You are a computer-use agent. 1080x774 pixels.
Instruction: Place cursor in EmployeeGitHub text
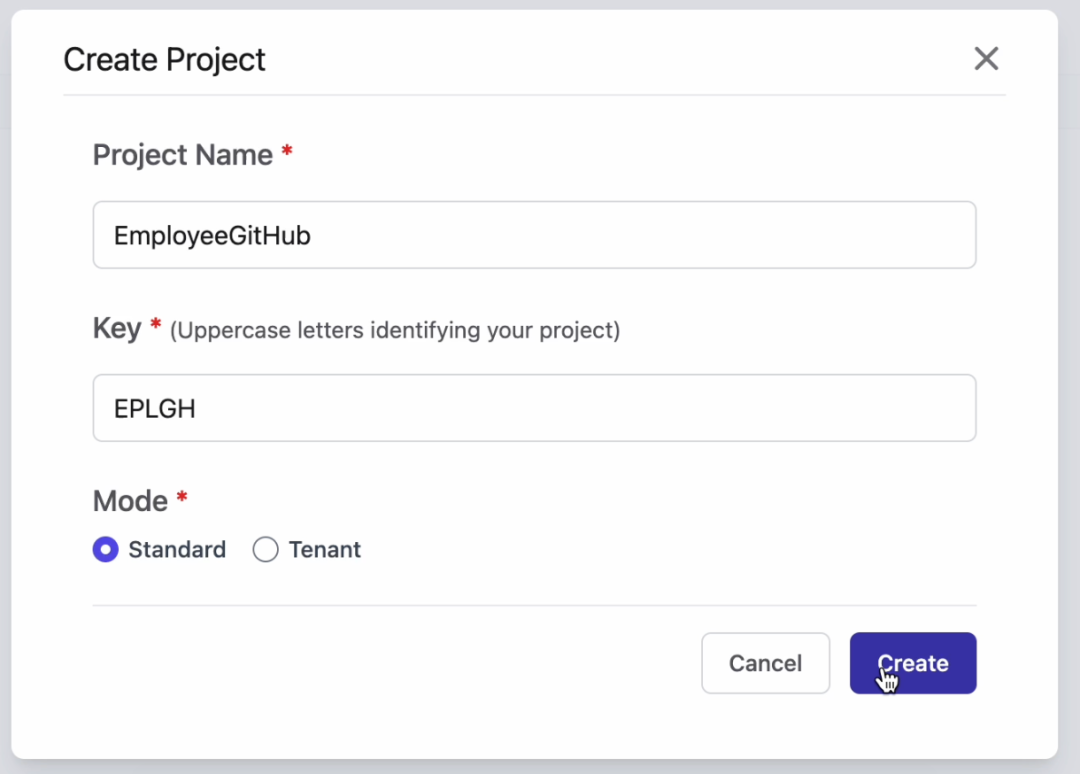(x=212, y=236)
